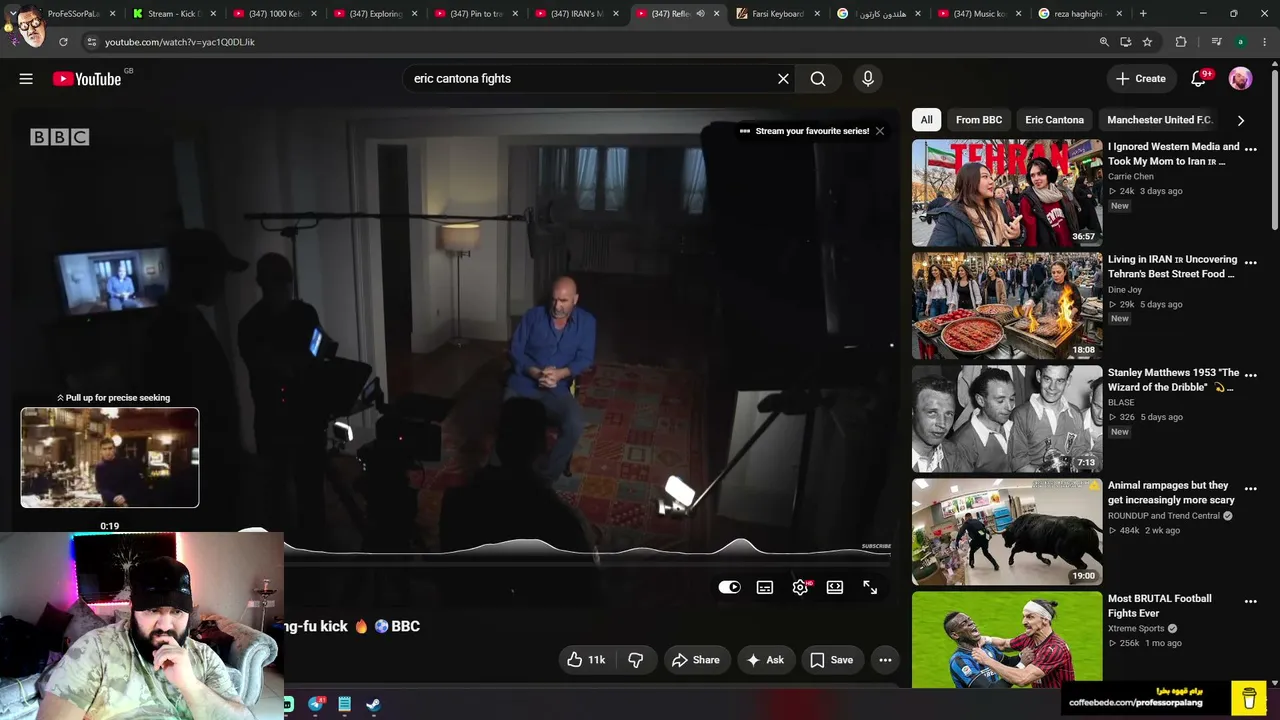Dismiss the 'Stream your favourite series!' banner
This screenshot has width=1280, height=720.
point(880,131)
